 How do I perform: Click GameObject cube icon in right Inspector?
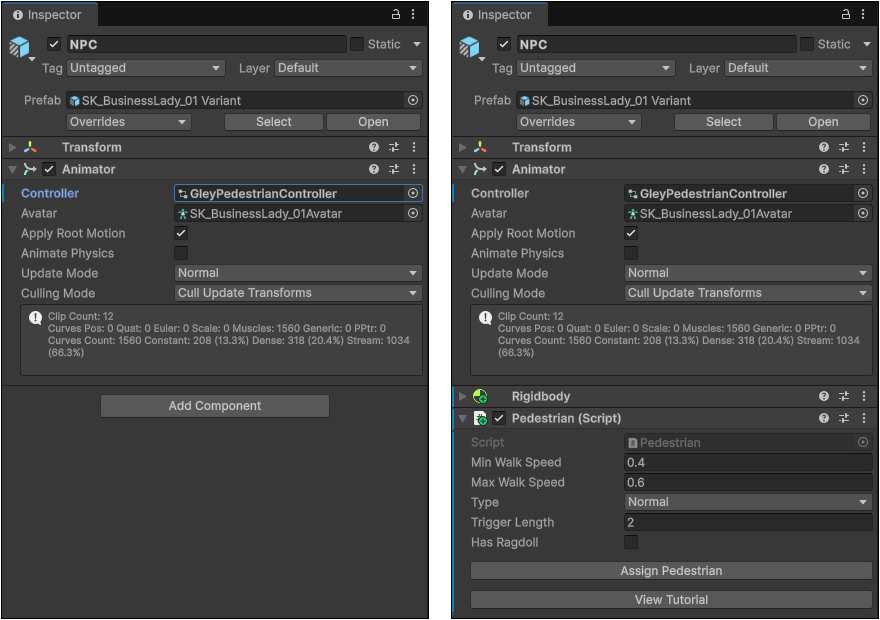coord(470,47)
